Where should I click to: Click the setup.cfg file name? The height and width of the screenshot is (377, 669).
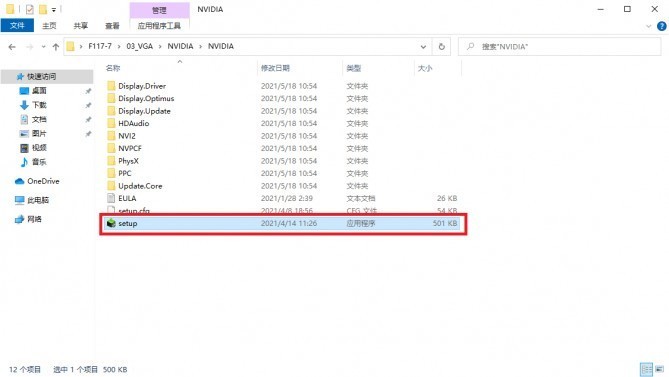(x=134, y=211)
